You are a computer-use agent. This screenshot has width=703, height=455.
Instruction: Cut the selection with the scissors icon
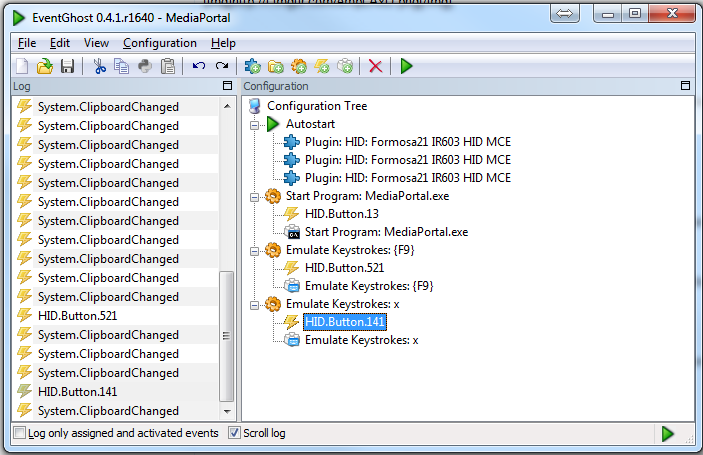[99, 66]
